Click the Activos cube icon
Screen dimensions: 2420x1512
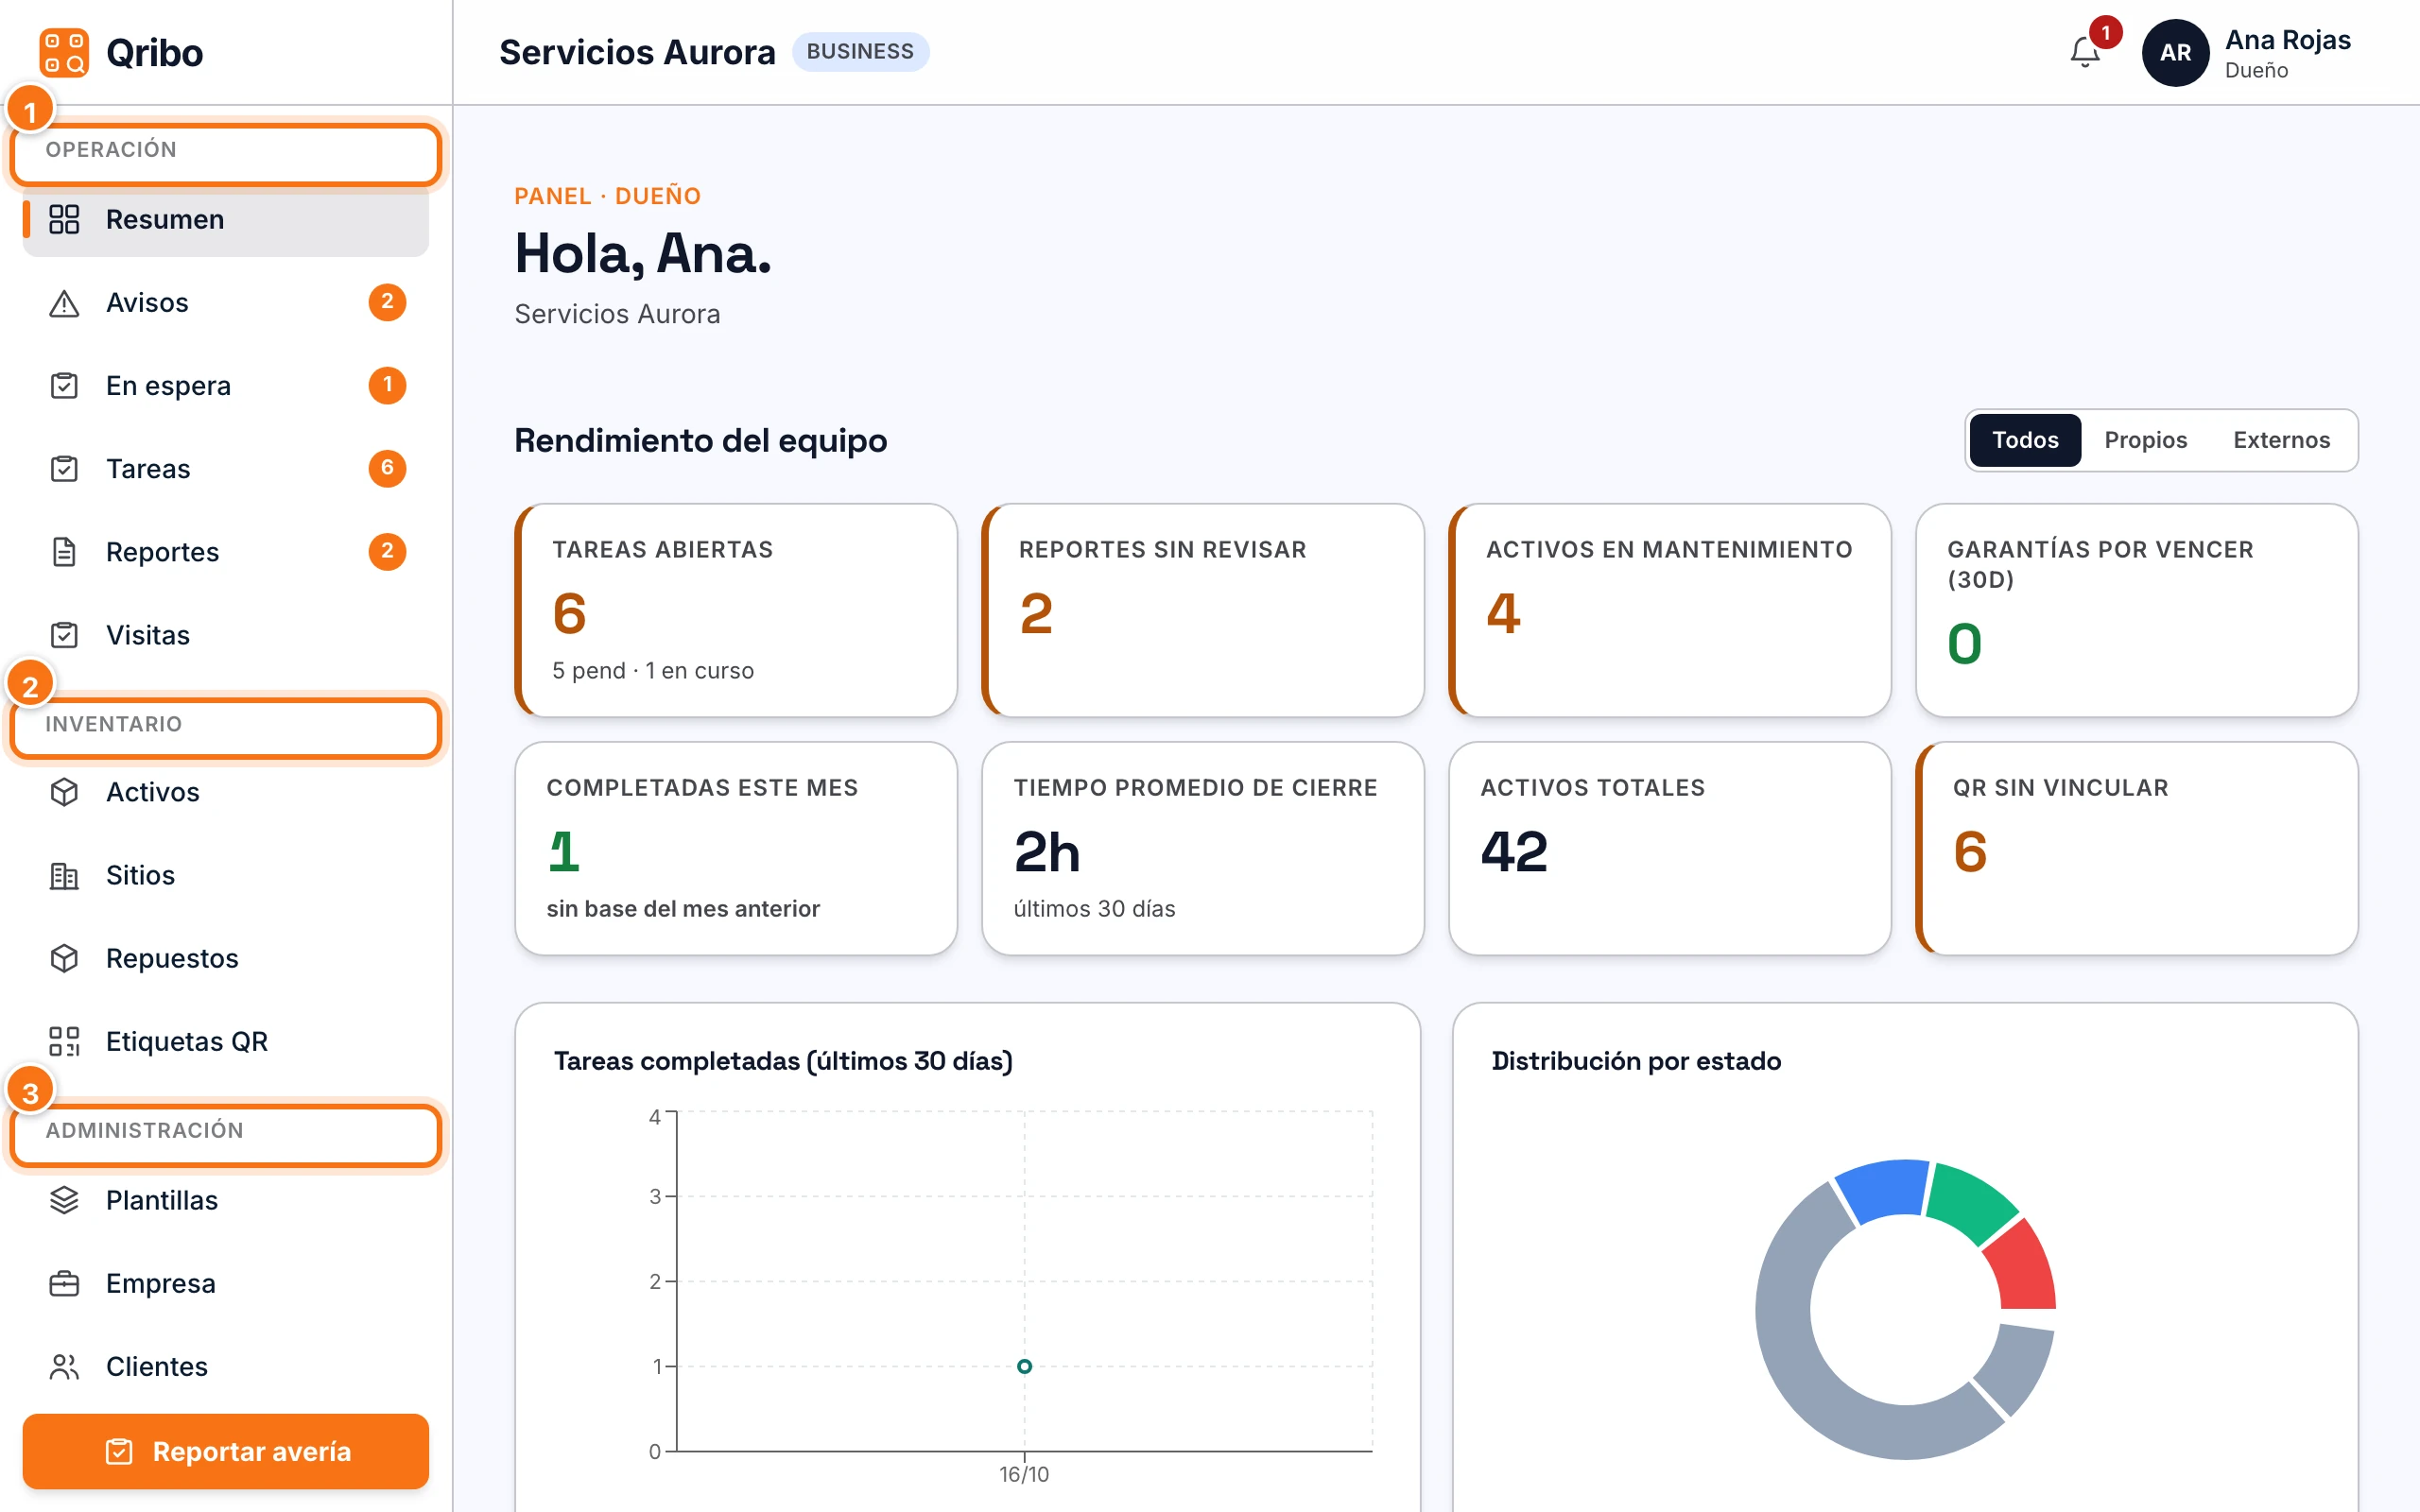pyautogui.click(x=64, y=792)
